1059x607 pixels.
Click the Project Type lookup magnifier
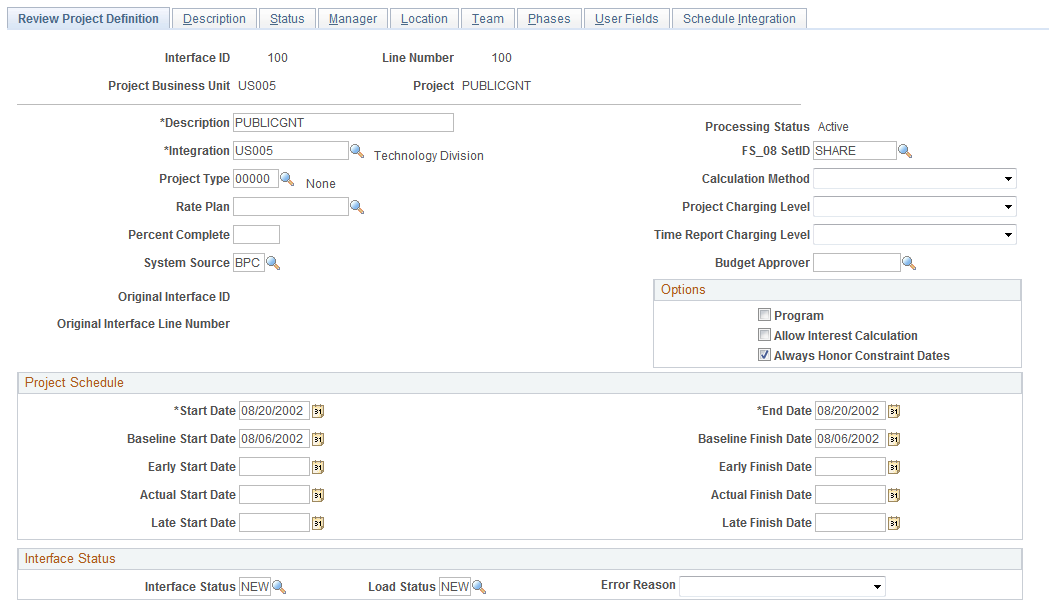287,179
